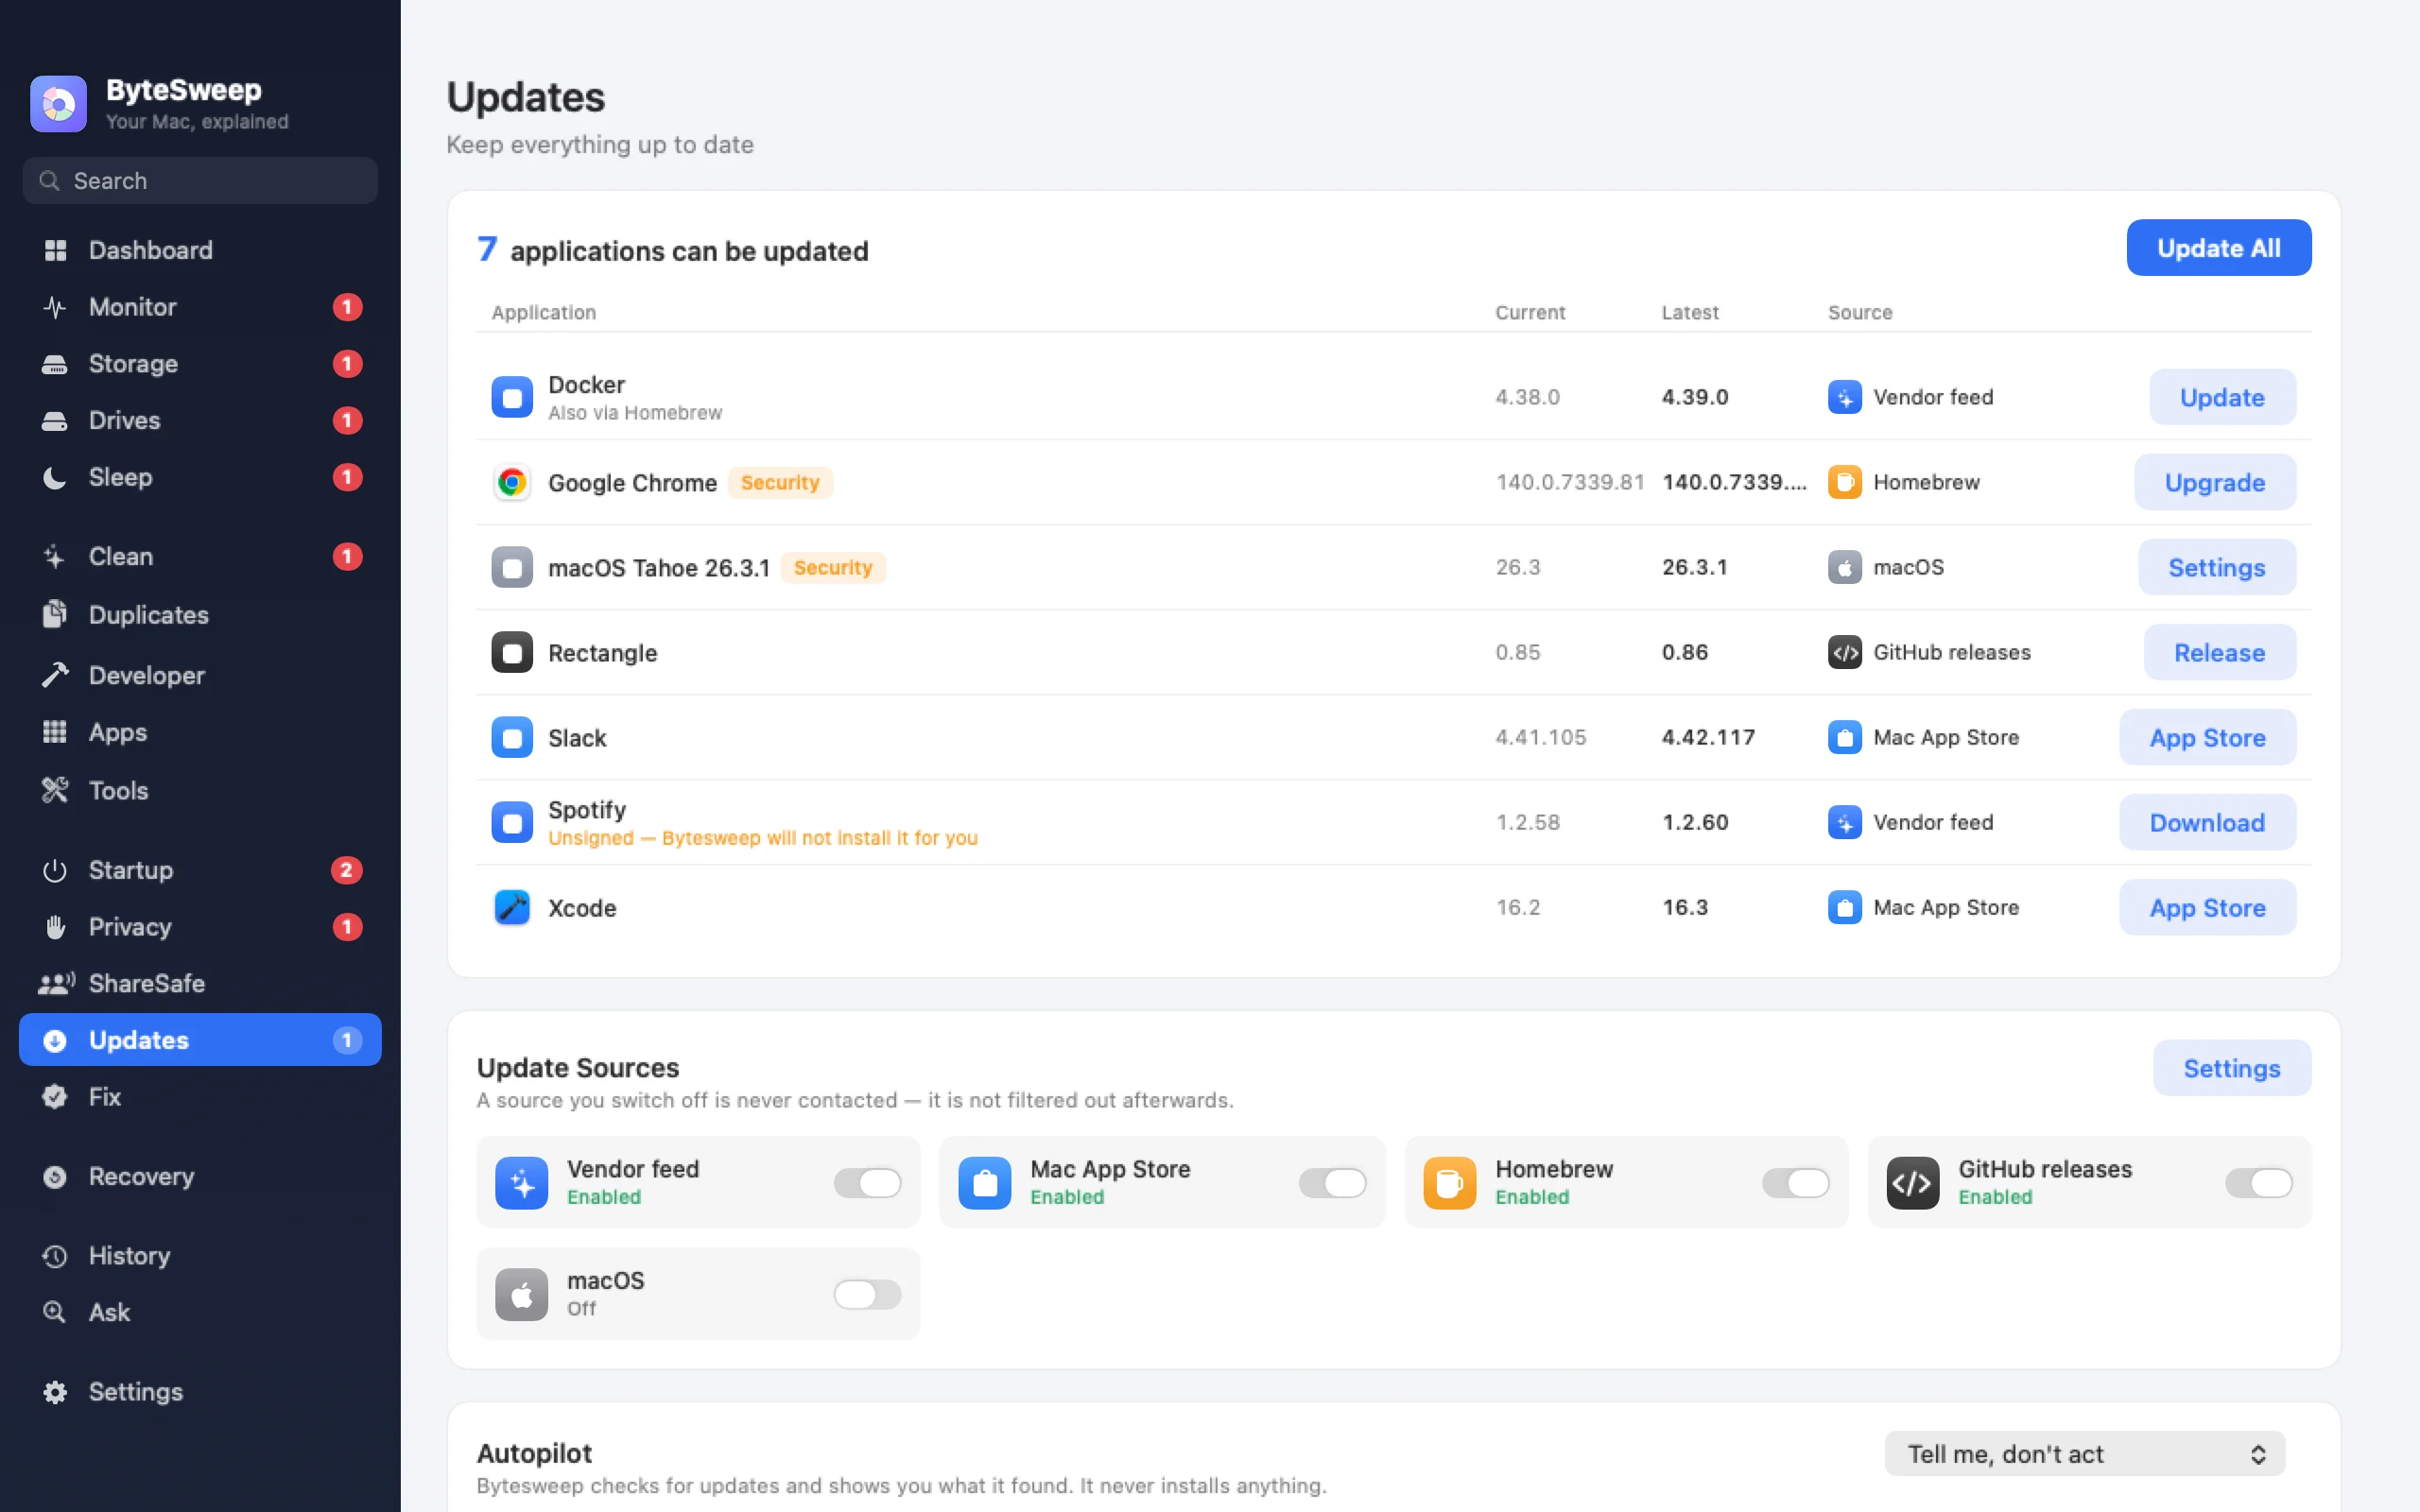
Task: Click the Search field in sidebar
Action: click(x=200, y=181)
